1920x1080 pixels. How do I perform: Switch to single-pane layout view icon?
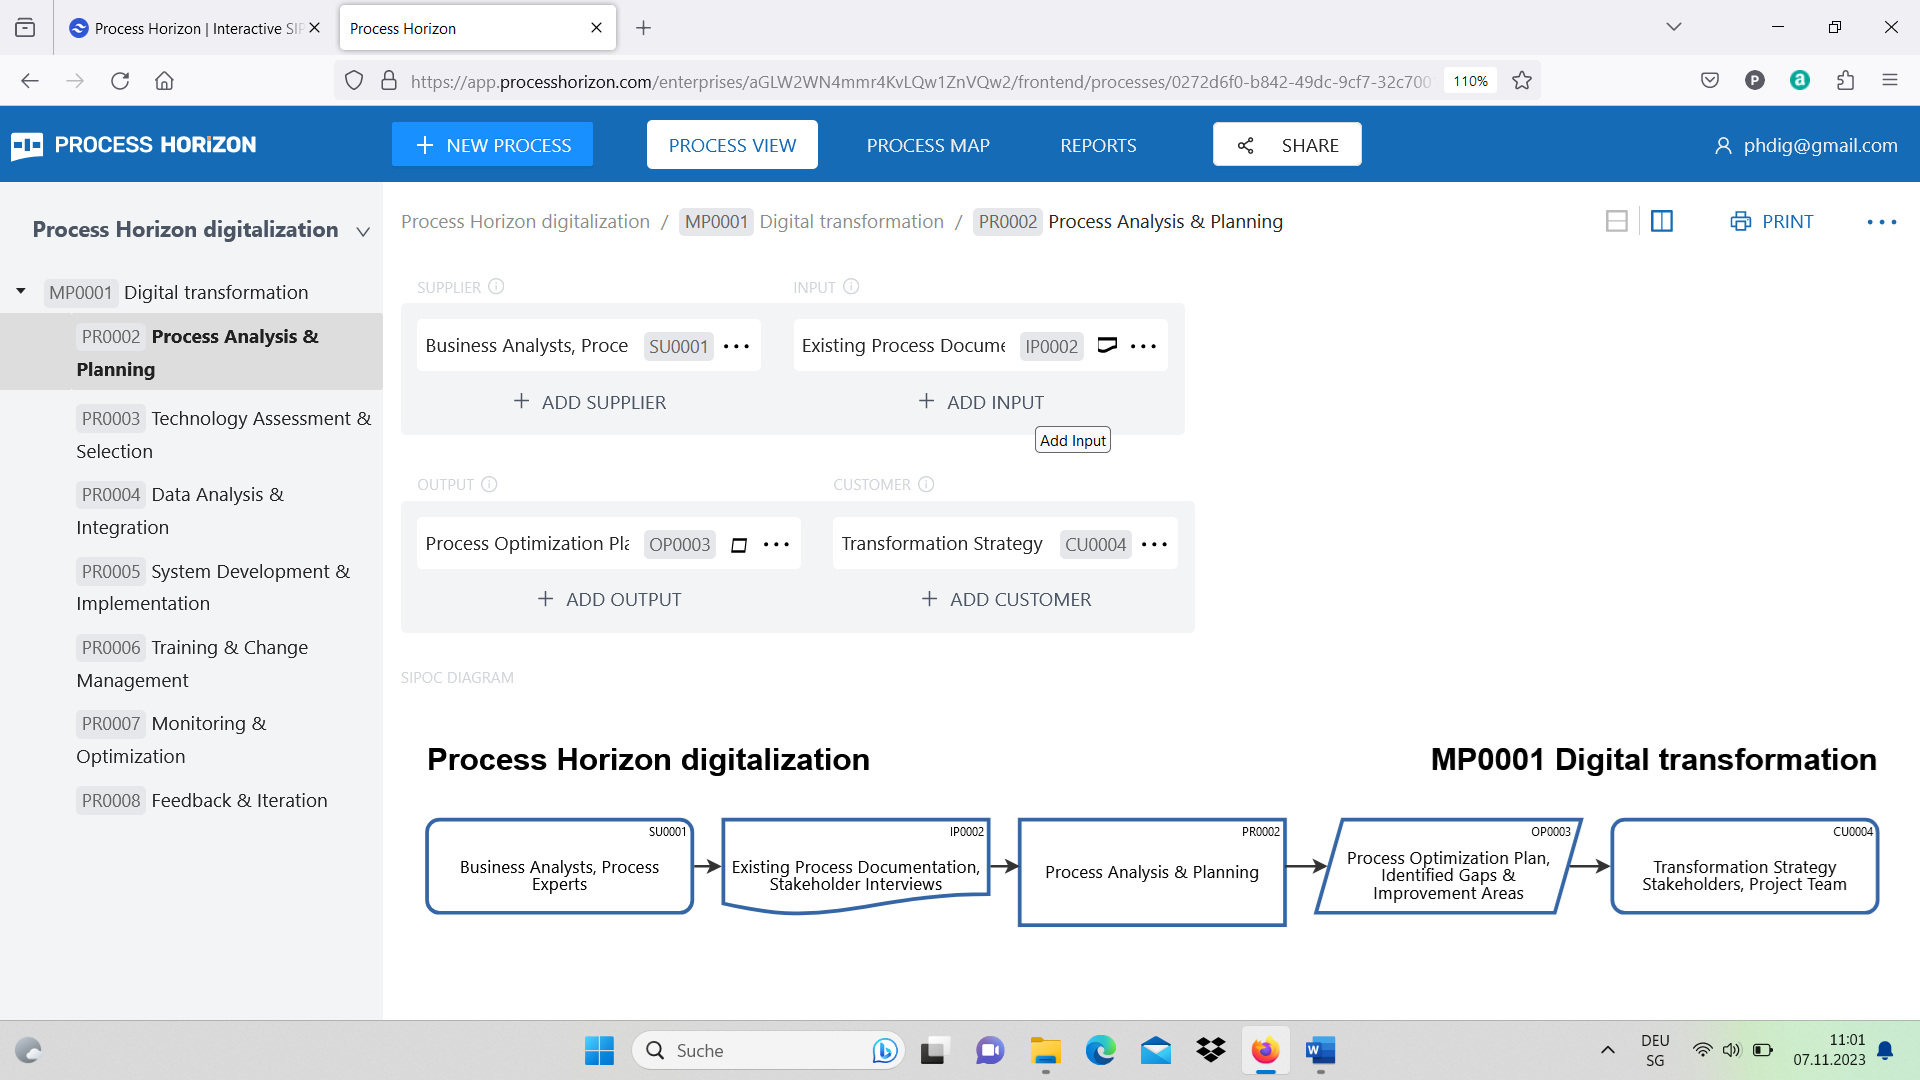pos(1616,221)
